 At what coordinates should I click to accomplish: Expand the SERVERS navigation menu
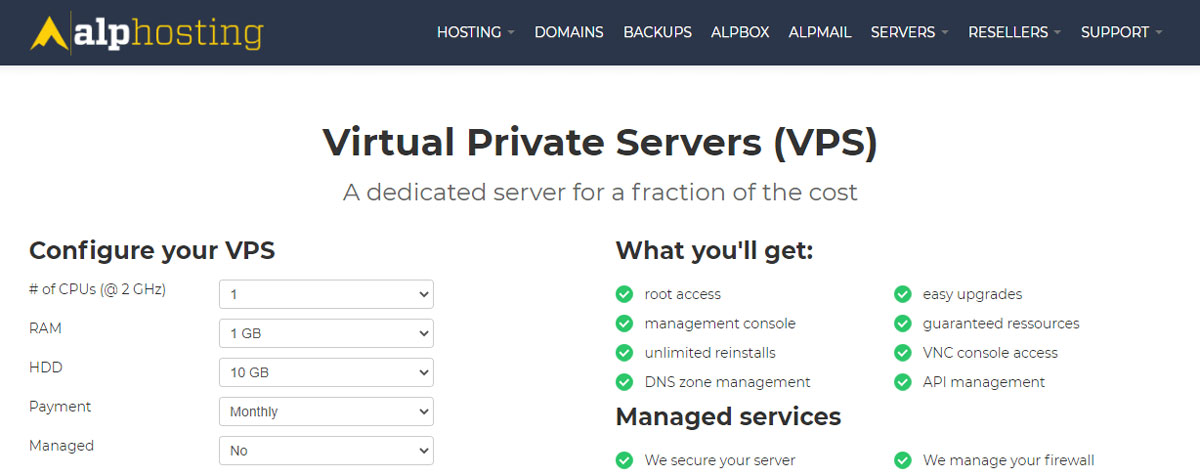(x=910, y=32)
